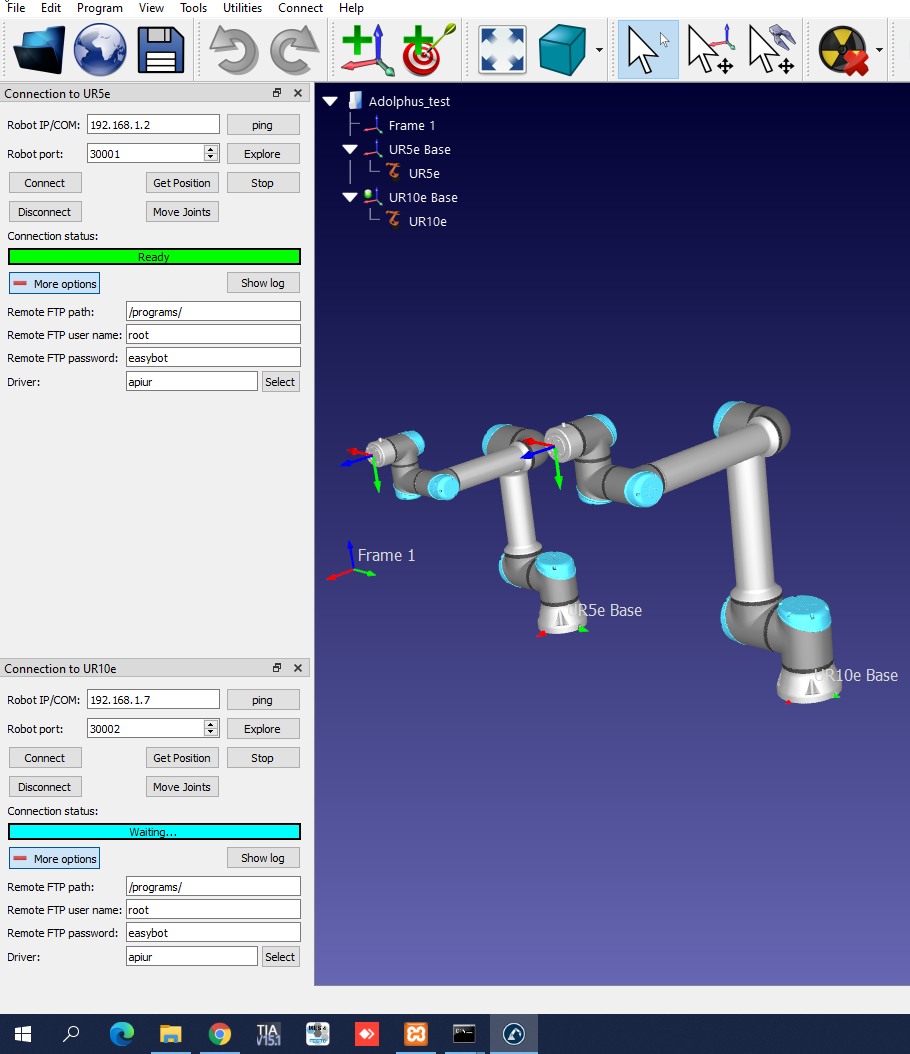The width and height of the screenshot is (910, 1054).
Task: Select the Move reference frame tool
Action: click(x=711, y=49)
